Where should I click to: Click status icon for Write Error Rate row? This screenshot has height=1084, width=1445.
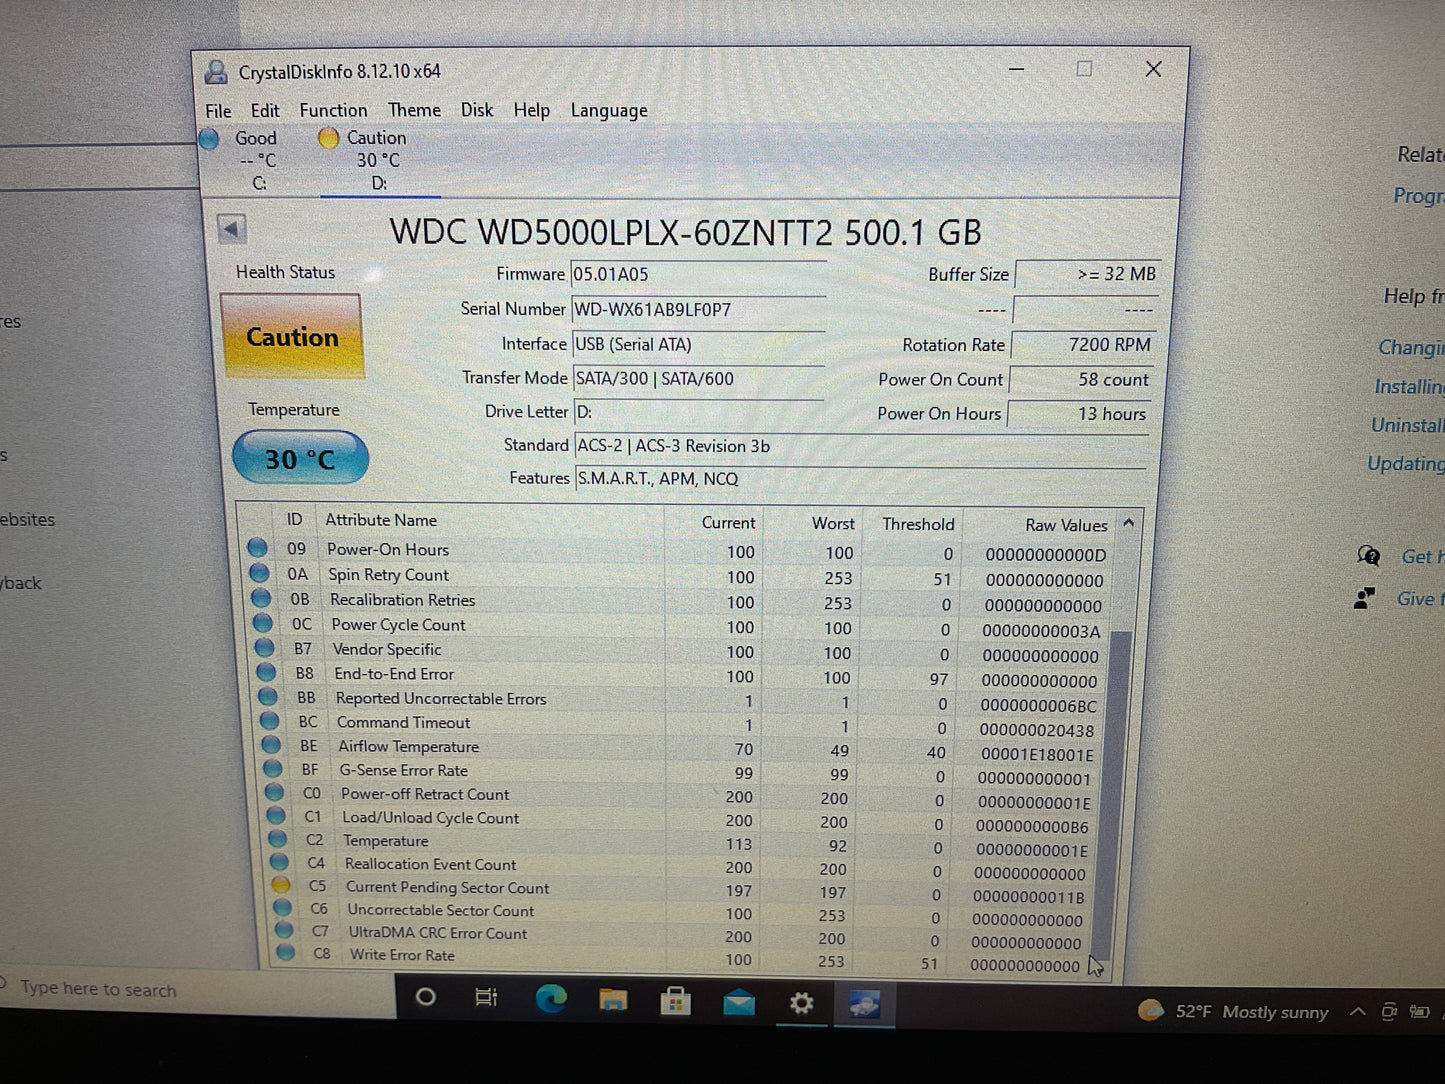pyautogui.click(x=286, y=953)
